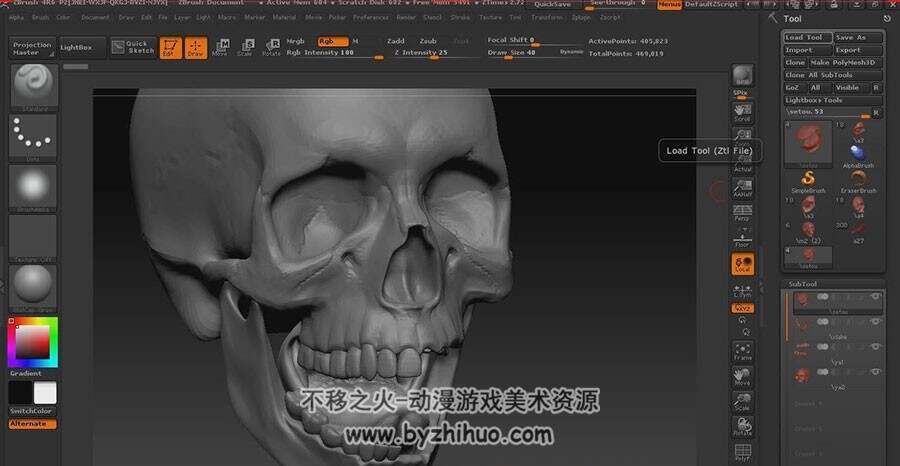
Task: Toggle PolyF polyframe display
Action: click(x=743, y=453)
